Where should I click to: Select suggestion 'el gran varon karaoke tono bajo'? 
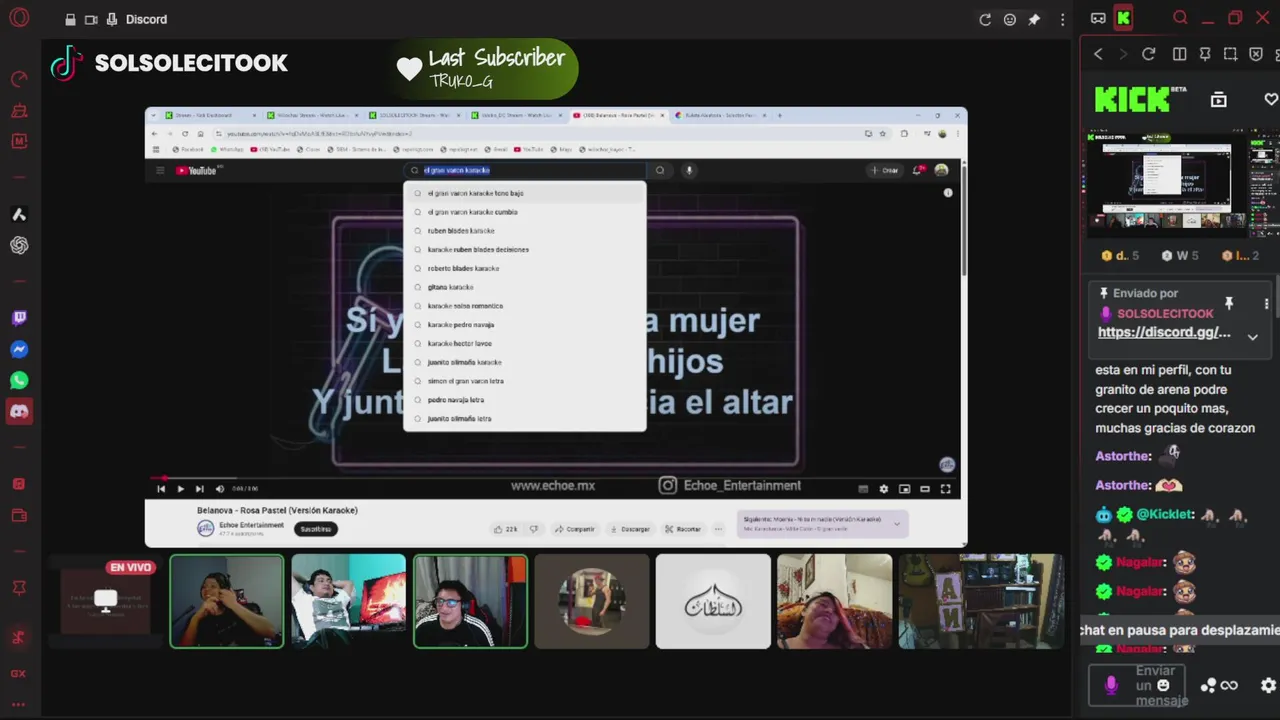tap(525, 193)
